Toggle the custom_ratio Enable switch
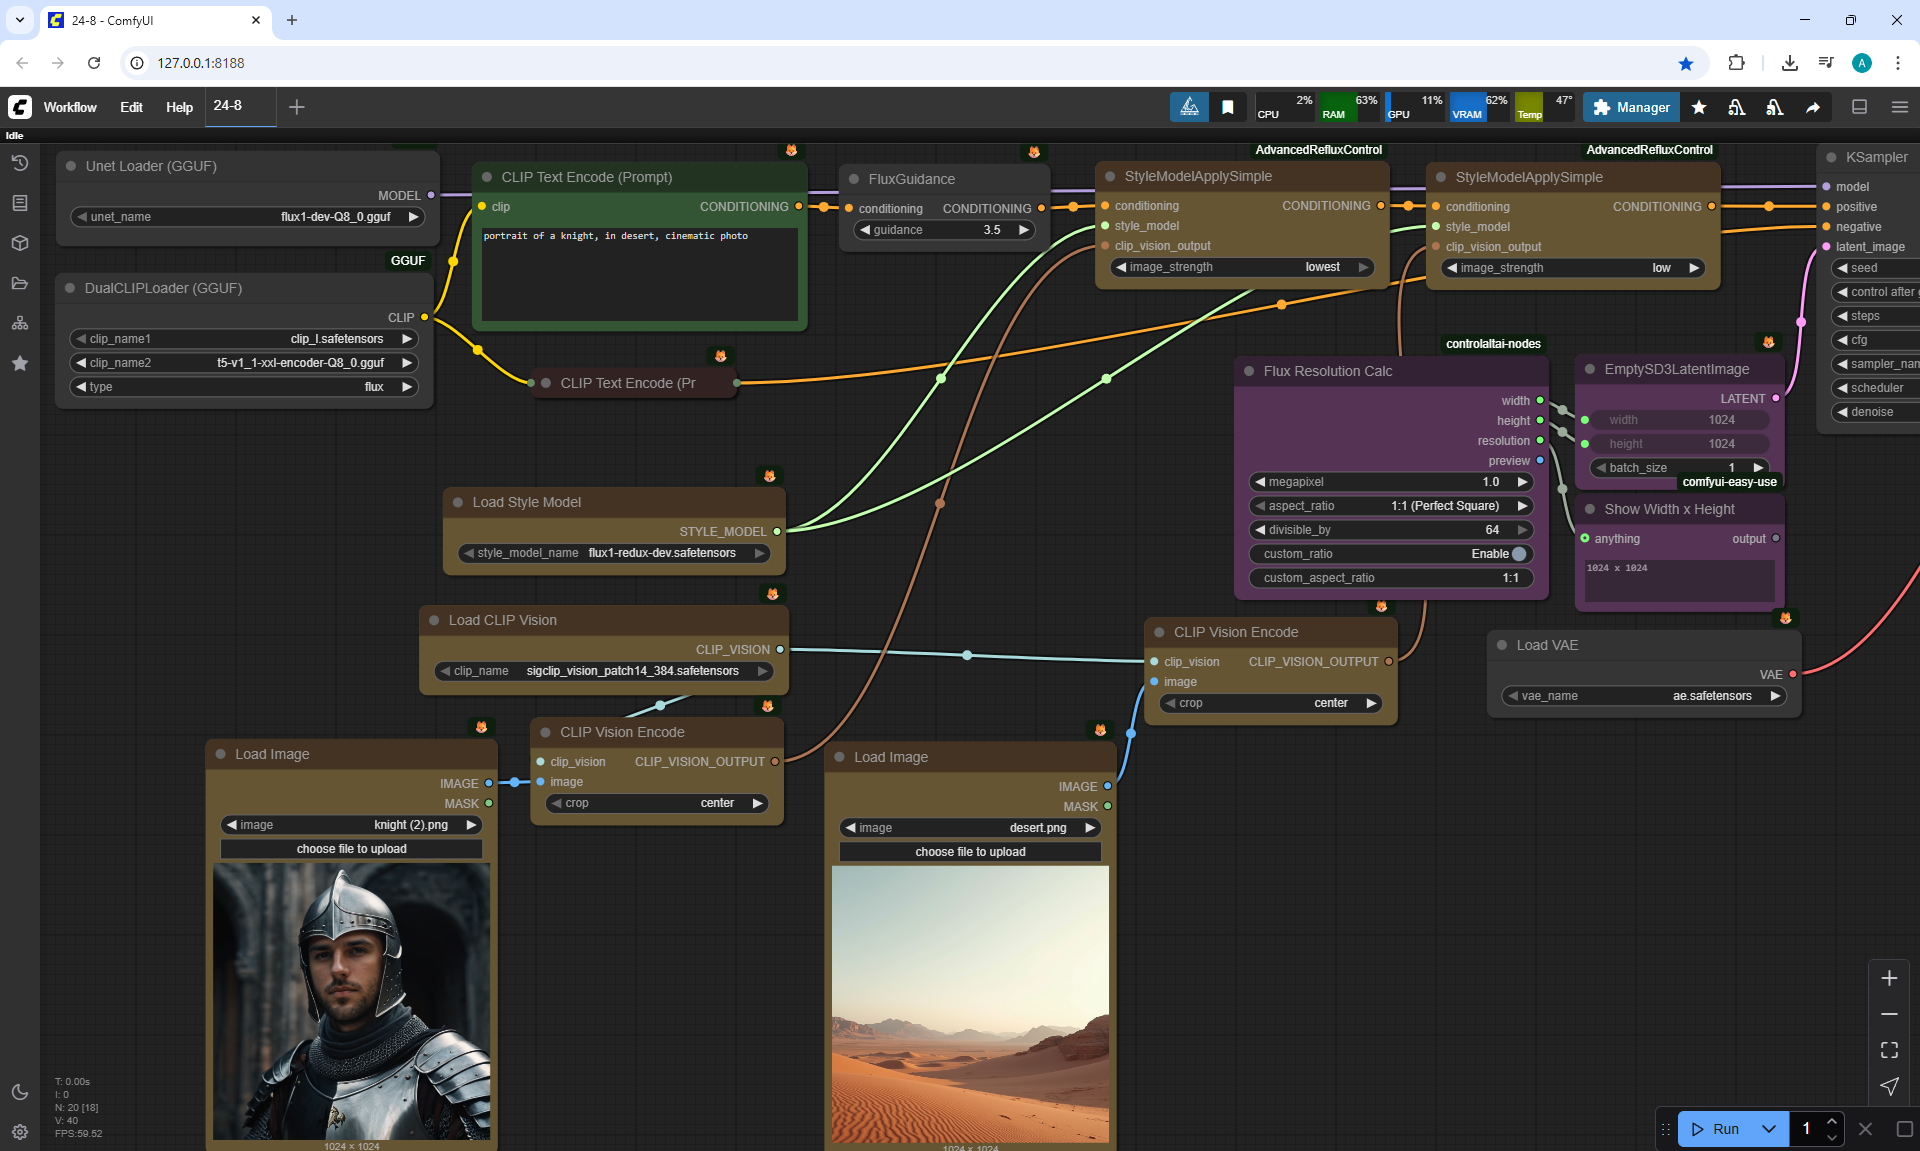Screen dimensions: 1920x1151 1518,554
